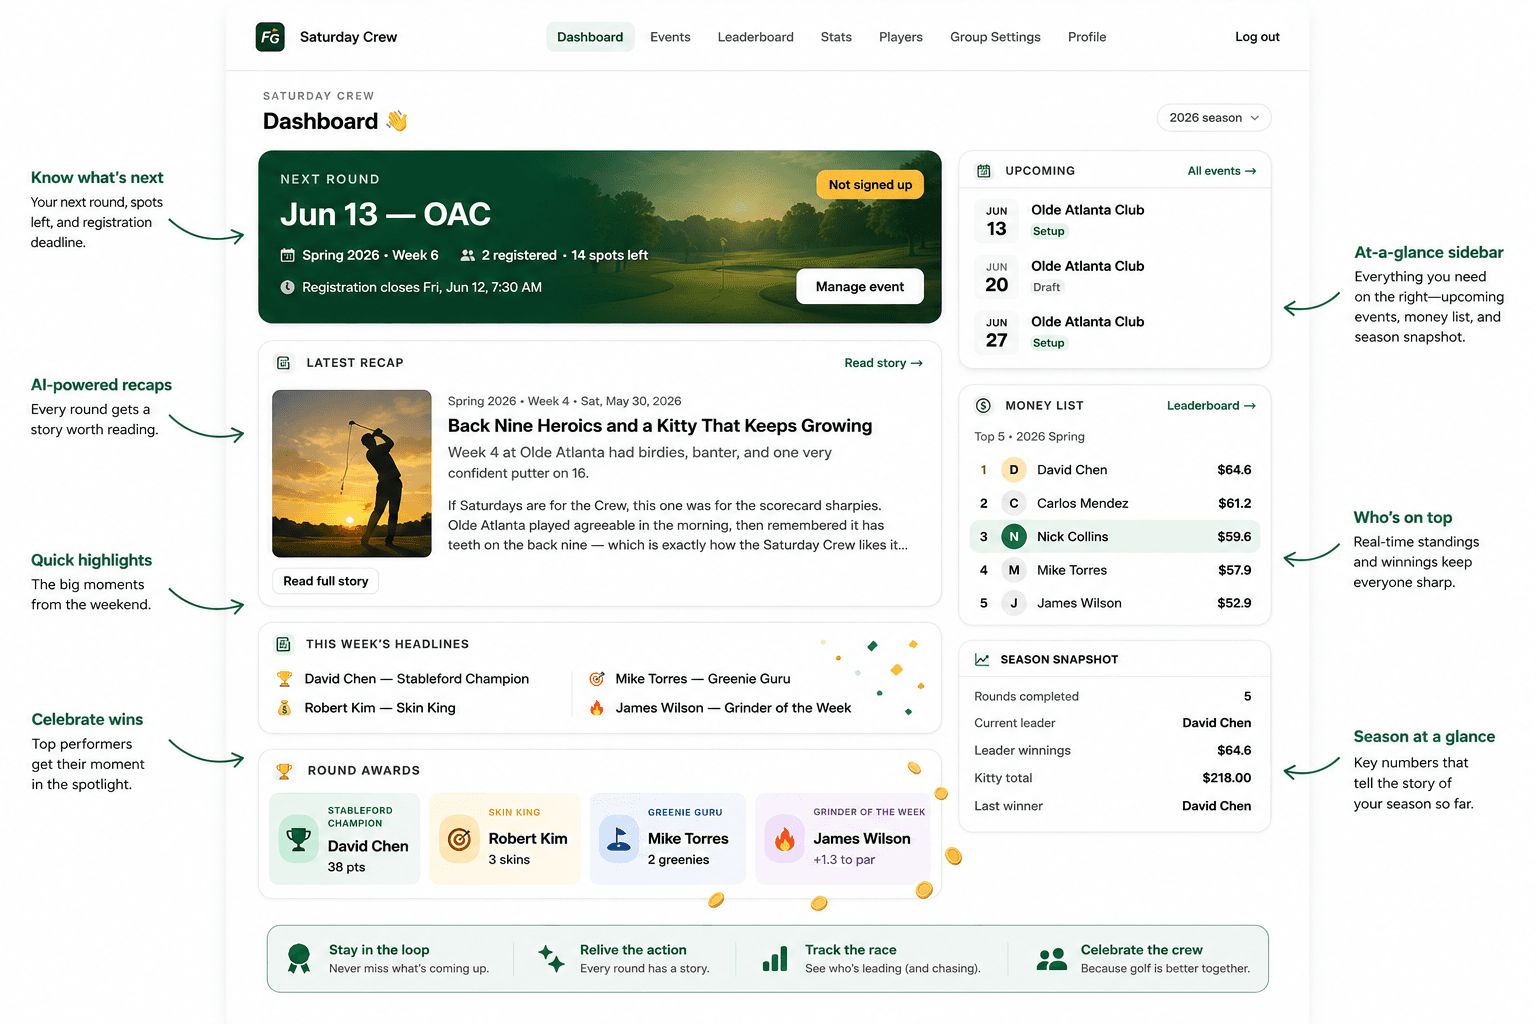Viewport: 1536px width, 1024px height.
Task: Click the people icon beside Celebrate the crew
Action: (1051, 959)
